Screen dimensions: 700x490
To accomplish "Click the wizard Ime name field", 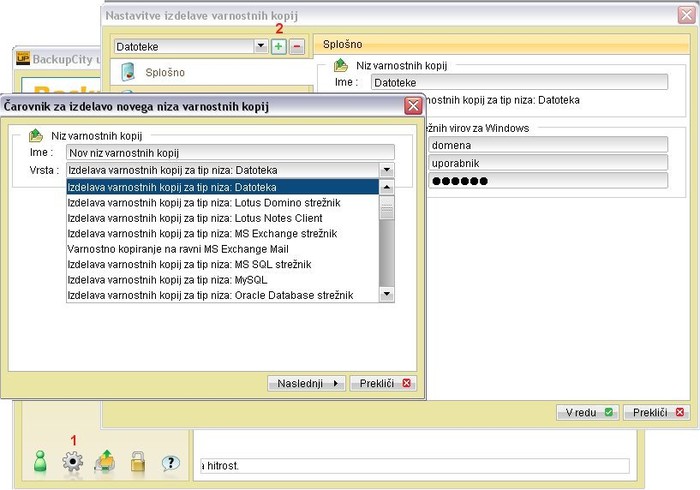I will [230, 153].
